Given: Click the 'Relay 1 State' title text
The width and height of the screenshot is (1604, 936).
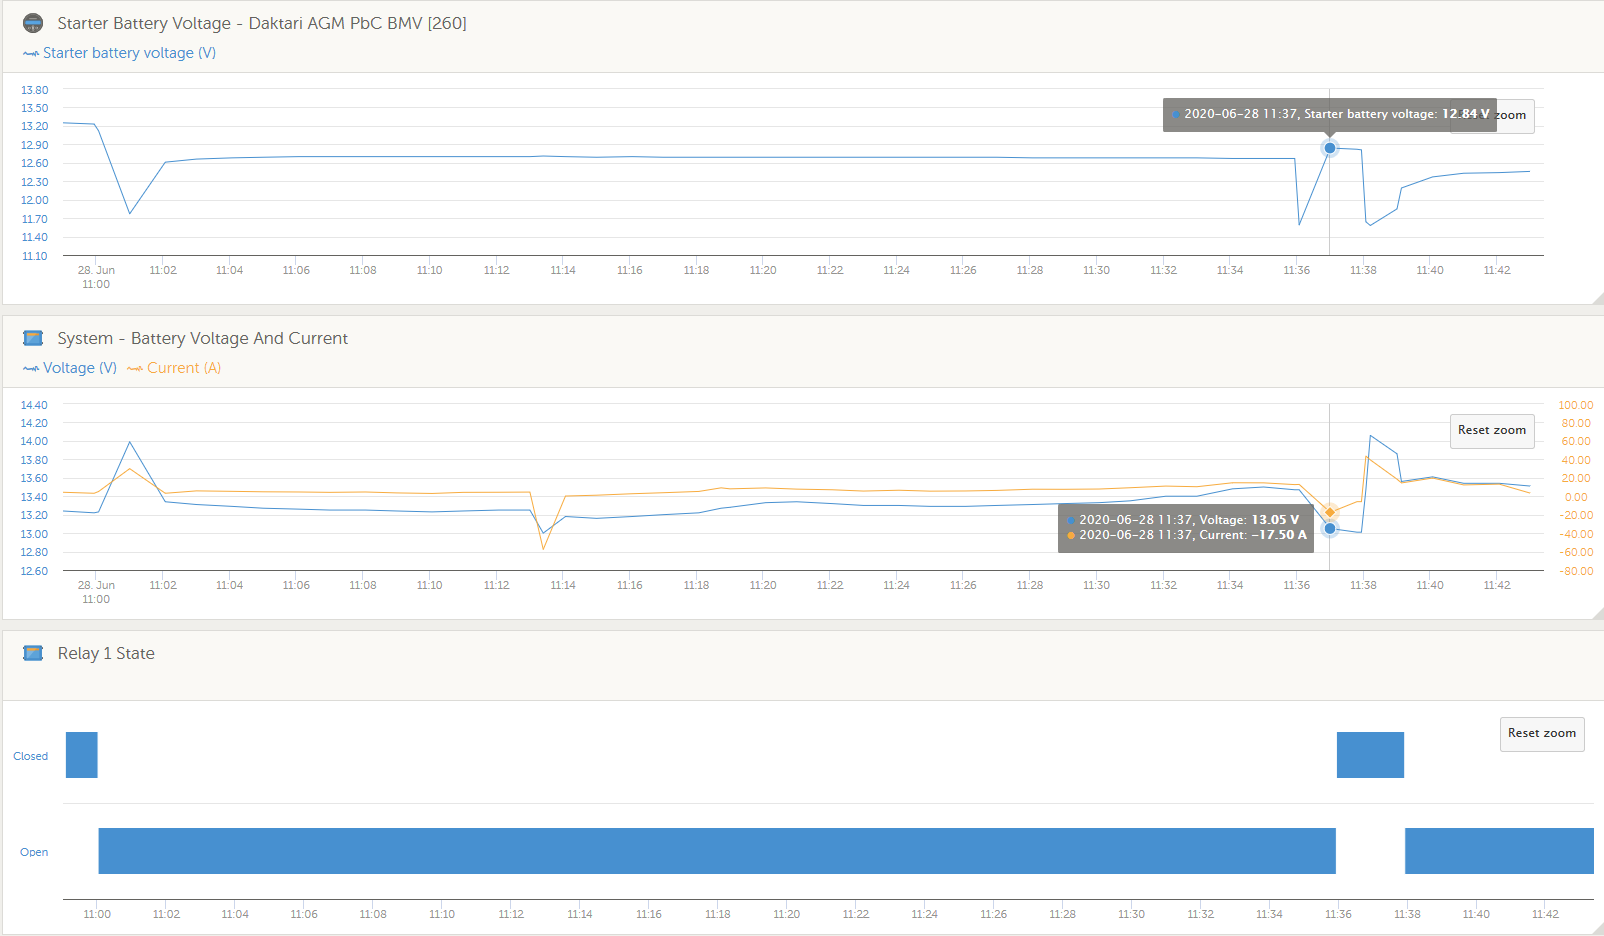Looking at the screenshot, I should (x=106, y=653).
